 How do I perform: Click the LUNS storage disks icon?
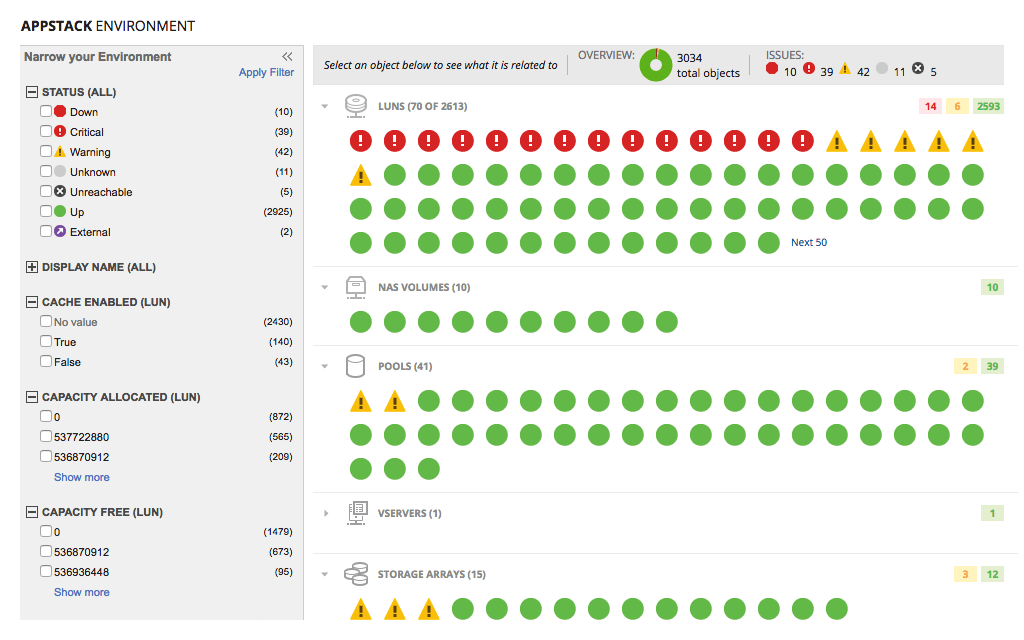tap(355, 105)
